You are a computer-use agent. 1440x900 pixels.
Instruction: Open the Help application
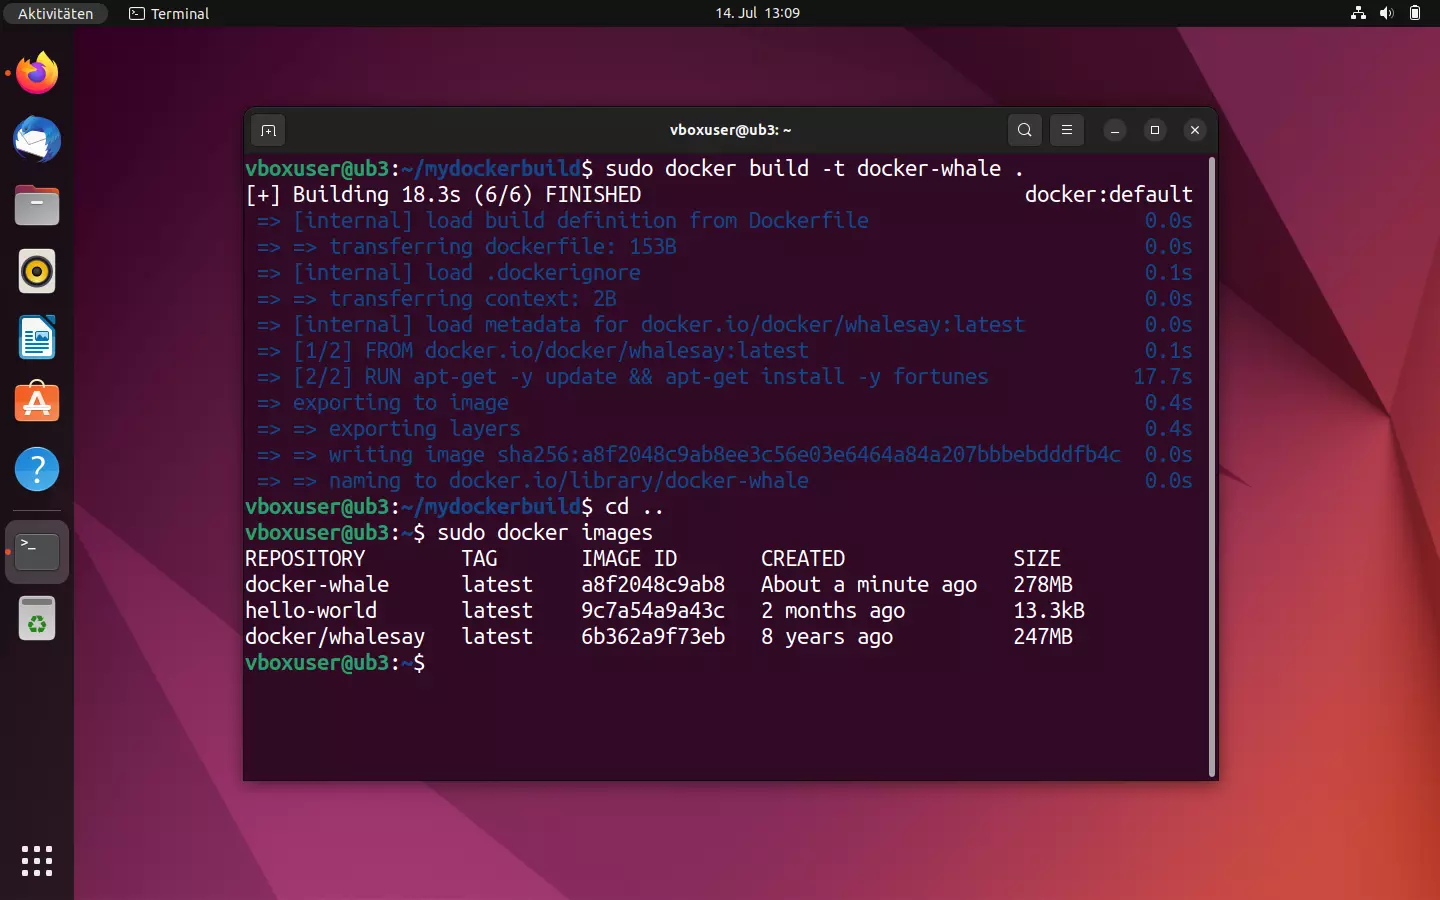tap(36, 469)
